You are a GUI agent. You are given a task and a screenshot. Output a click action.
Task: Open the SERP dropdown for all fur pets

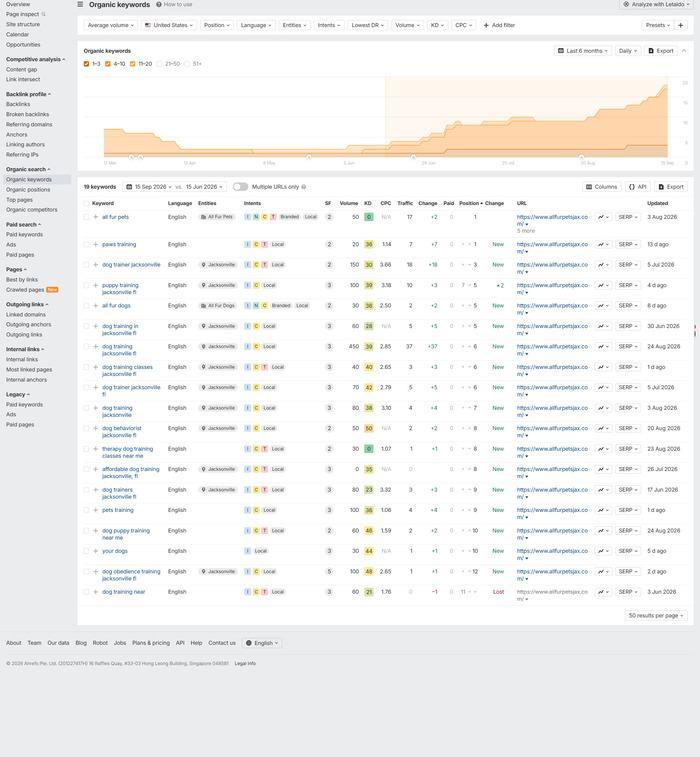pos(628,217)
